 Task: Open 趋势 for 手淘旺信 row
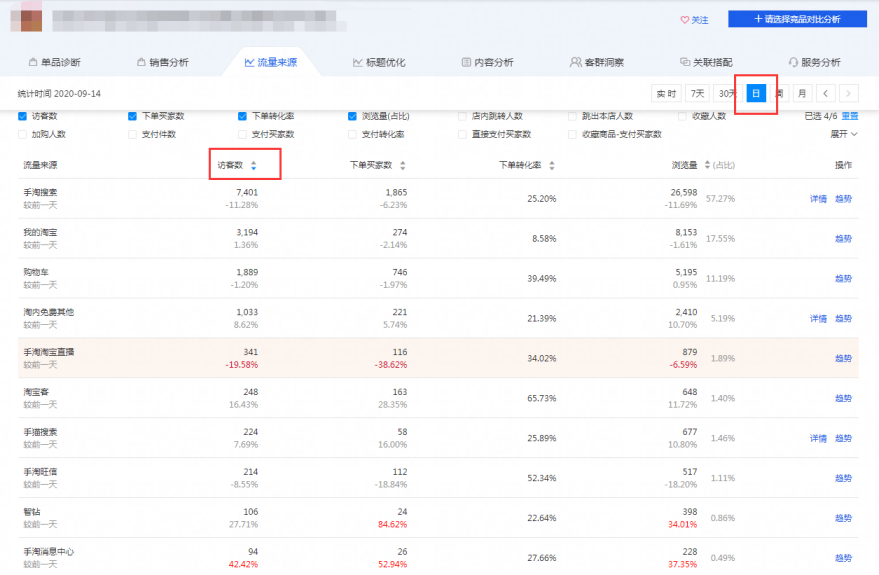point(843,478)
